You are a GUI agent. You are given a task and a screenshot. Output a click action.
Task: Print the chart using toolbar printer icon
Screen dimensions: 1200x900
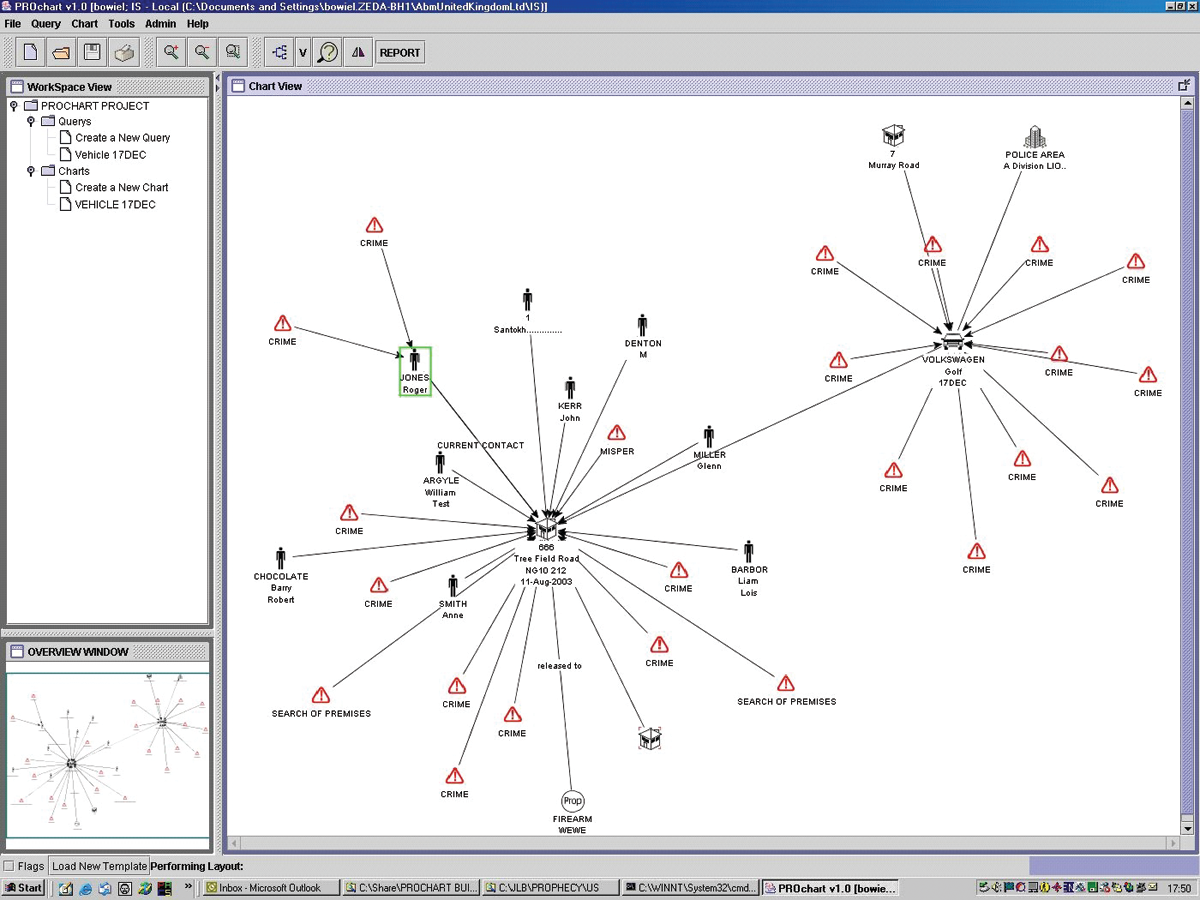[124, 51]
